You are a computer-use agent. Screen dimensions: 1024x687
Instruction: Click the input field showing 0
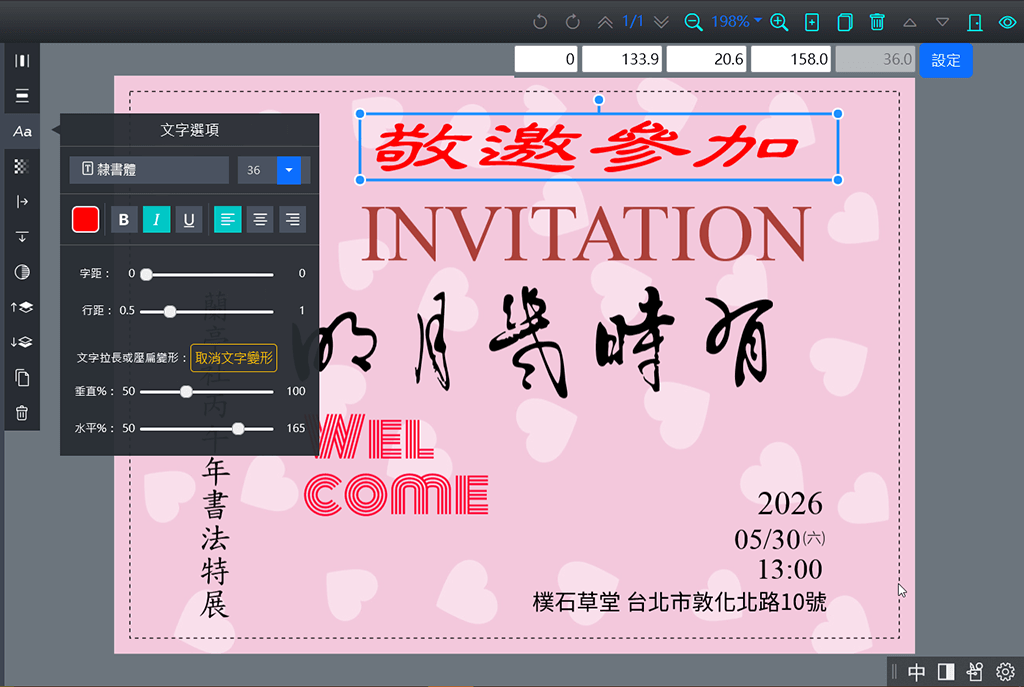[546, 59]
